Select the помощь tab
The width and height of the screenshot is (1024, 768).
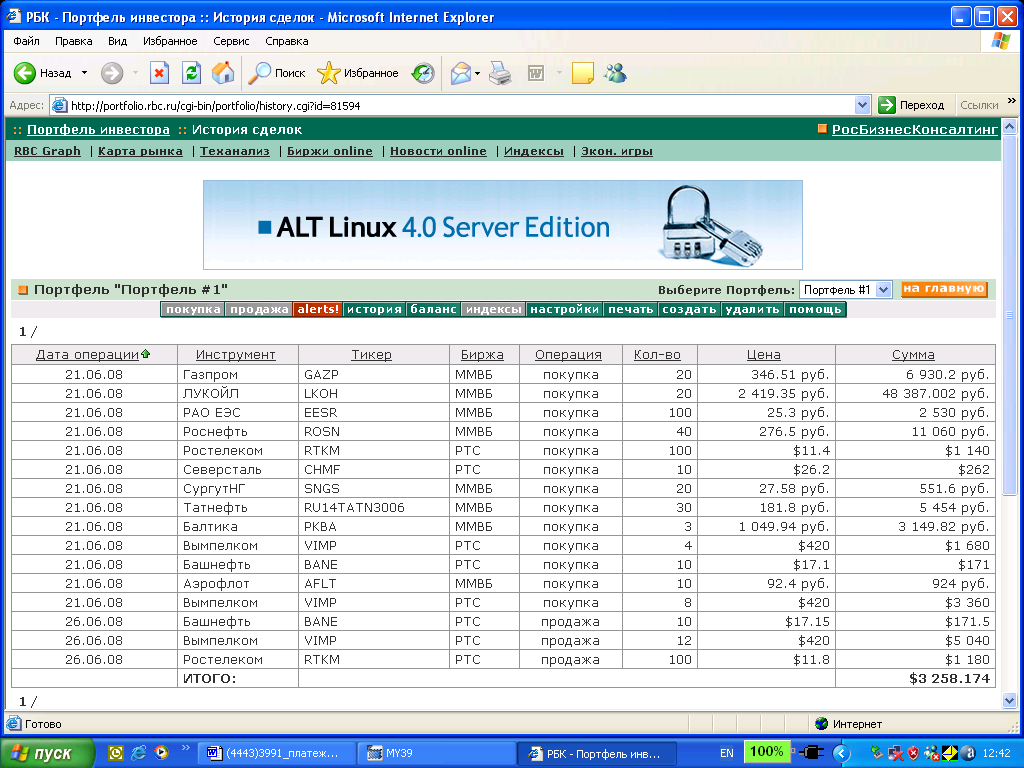point(815,310)
